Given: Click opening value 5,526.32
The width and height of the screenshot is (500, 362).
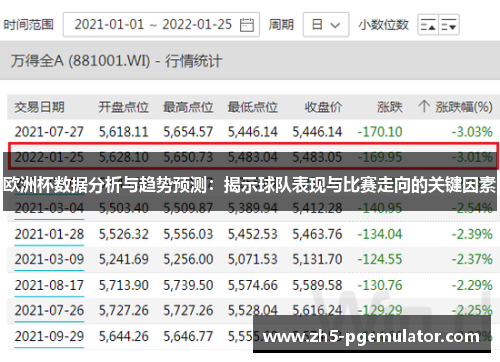Looking at the screenshot, I should (x=123, y=234).
